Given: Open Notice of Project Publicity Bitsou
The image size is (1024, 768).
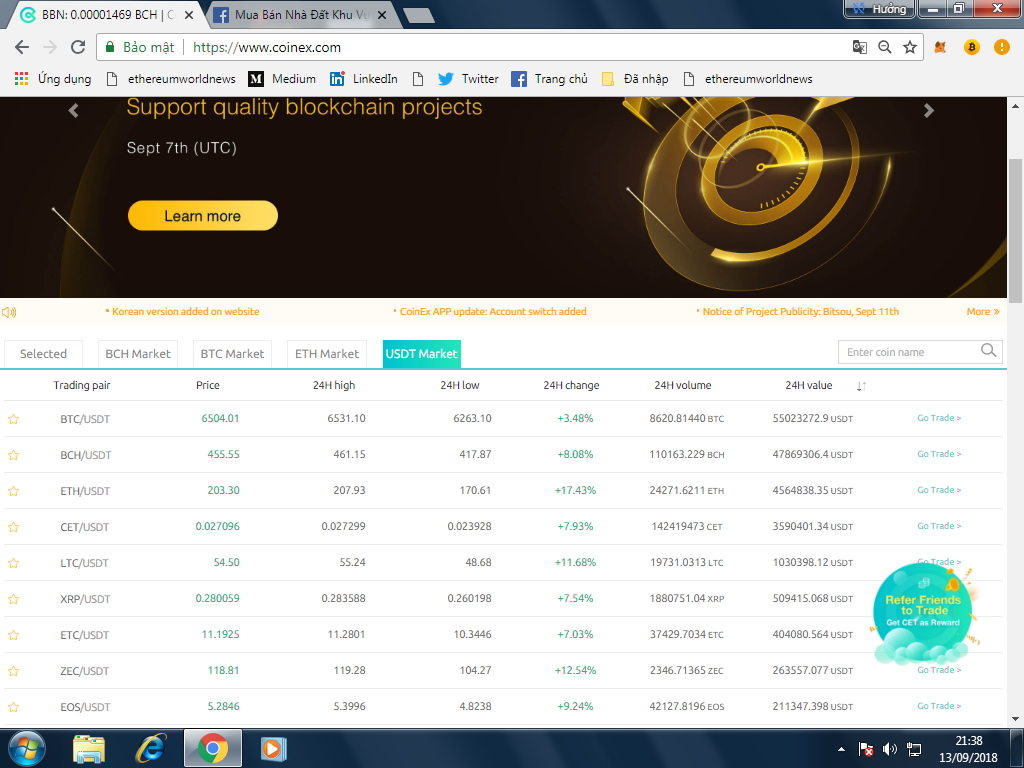Looking at the screenshot, I should pyautogui.click(x=801, y=312).
